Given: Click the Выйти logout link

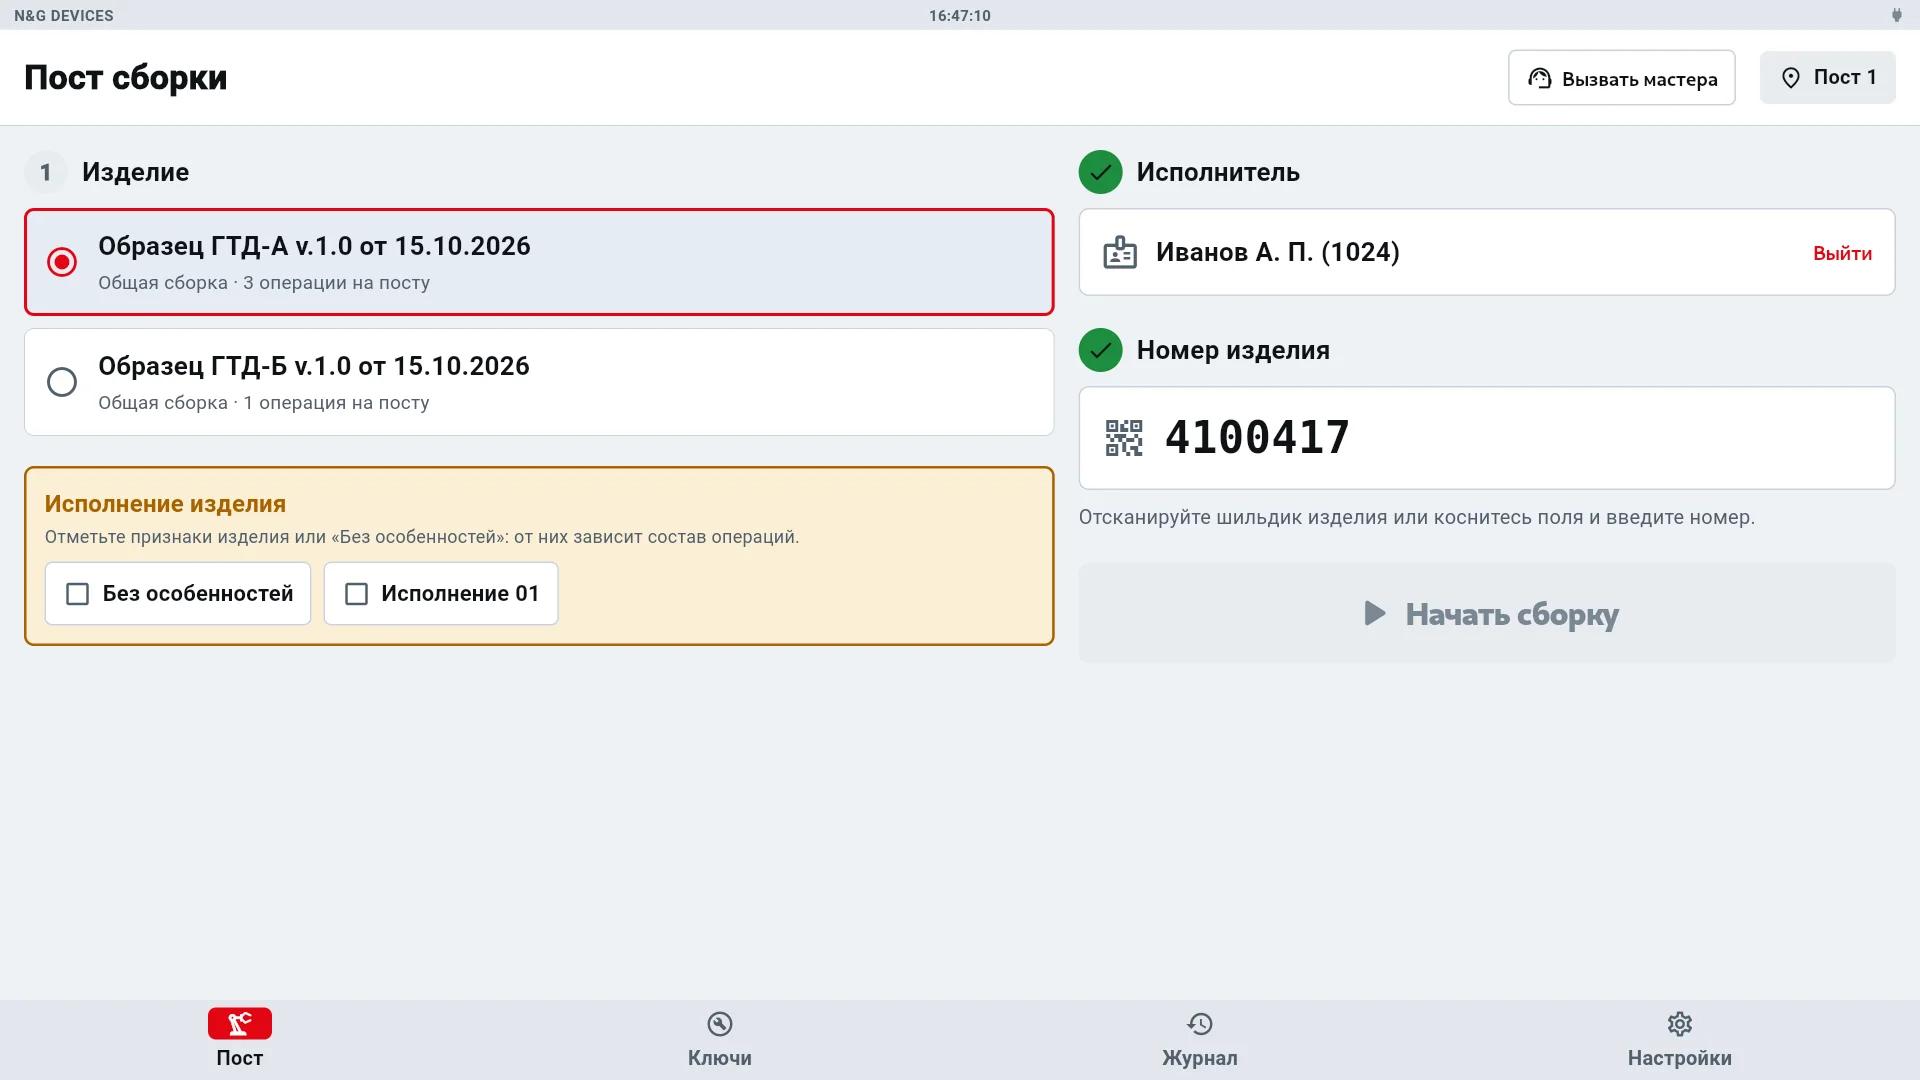Looking at the screenshot, I should 1842,253.
